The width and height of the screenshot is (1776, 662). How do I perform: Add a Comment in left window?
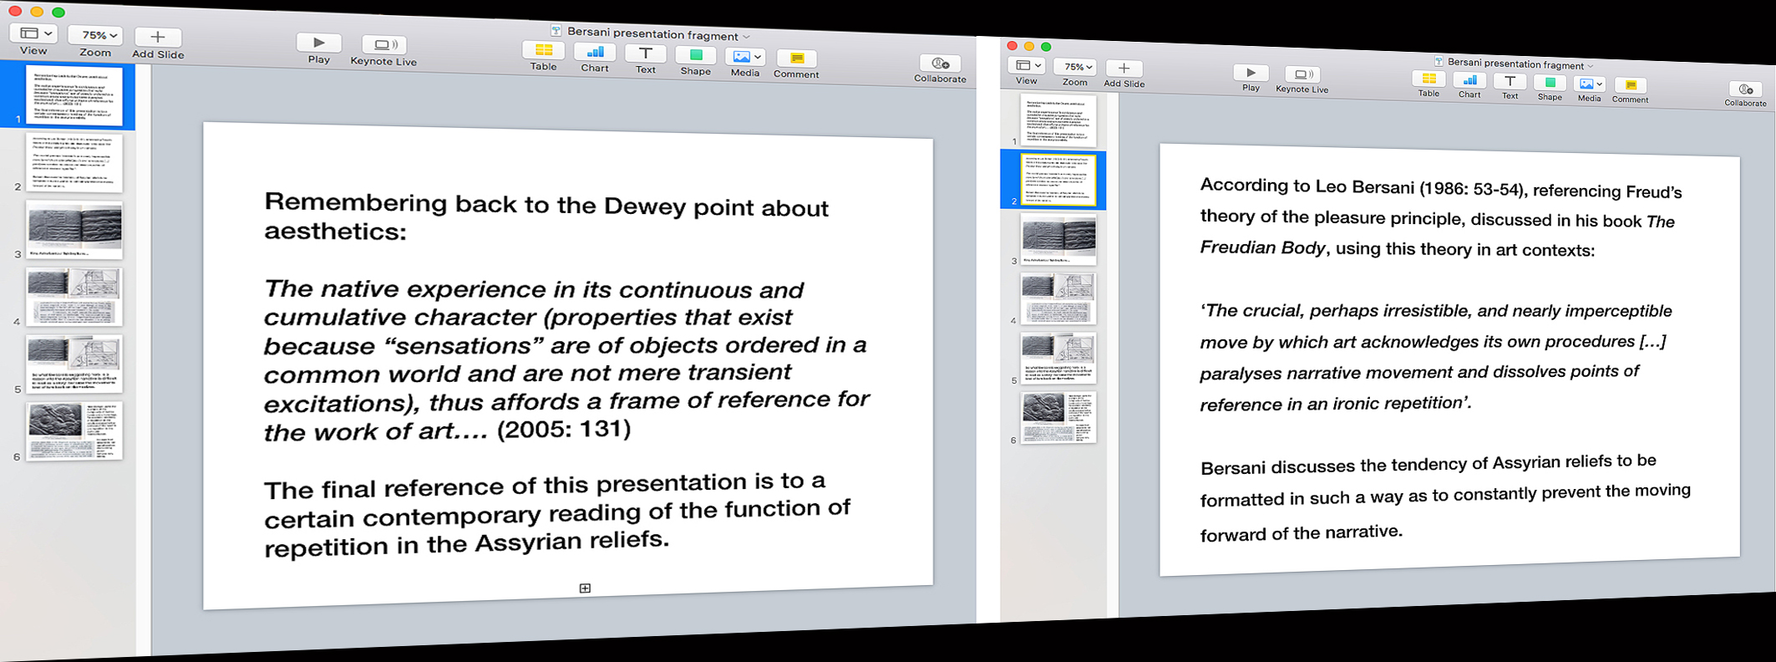pos(796,59)
